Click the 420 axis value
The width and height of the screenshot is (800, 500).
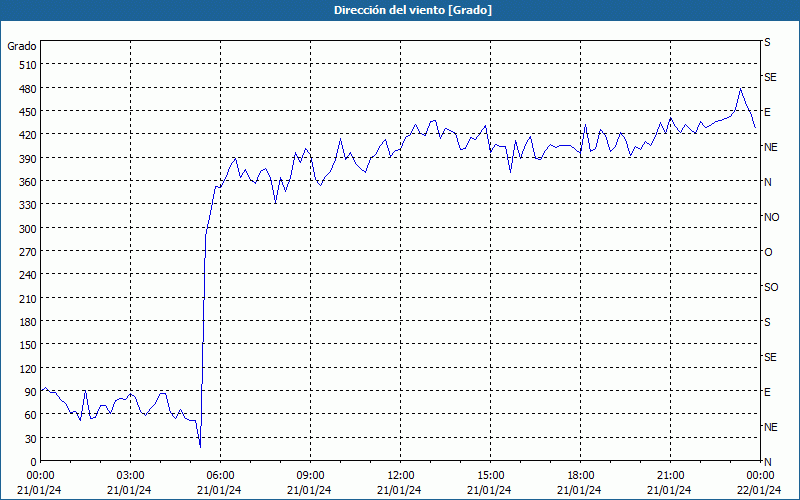(28, 135)
